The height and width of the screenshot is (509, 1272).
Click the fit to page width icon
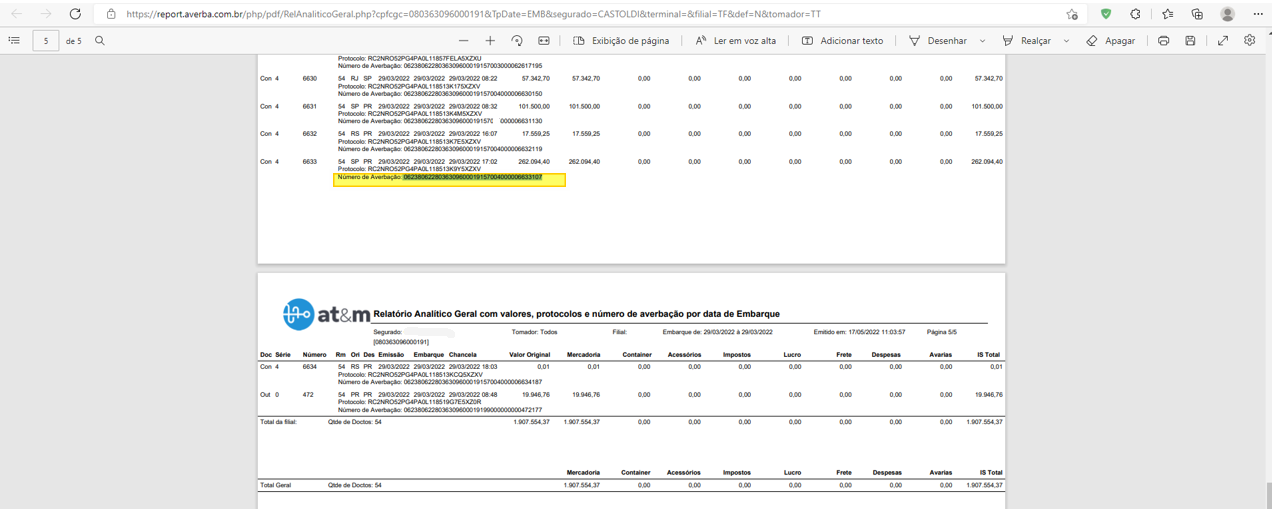point(544,41)
